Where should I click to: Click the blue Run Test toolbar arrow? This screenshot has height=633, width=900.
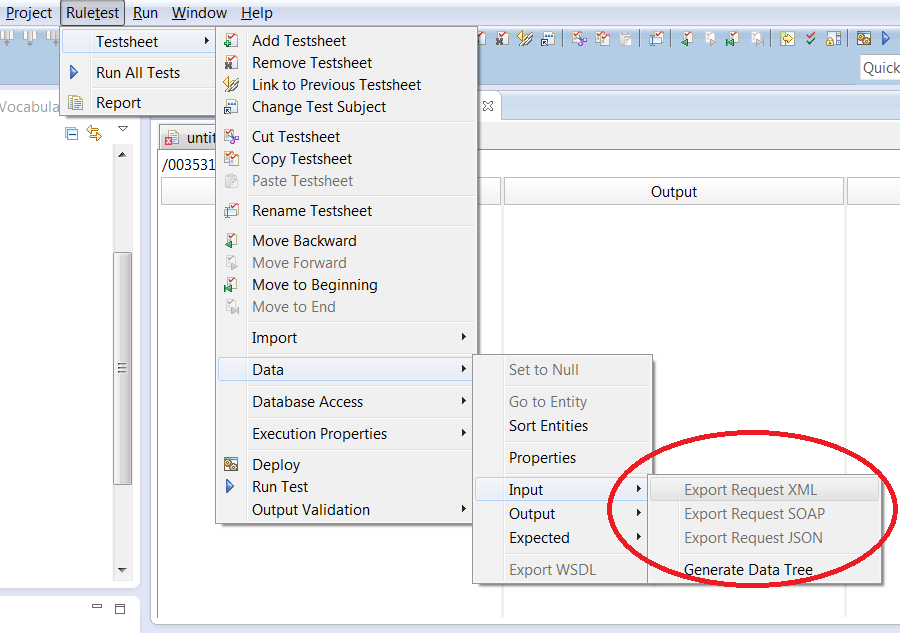886,39
